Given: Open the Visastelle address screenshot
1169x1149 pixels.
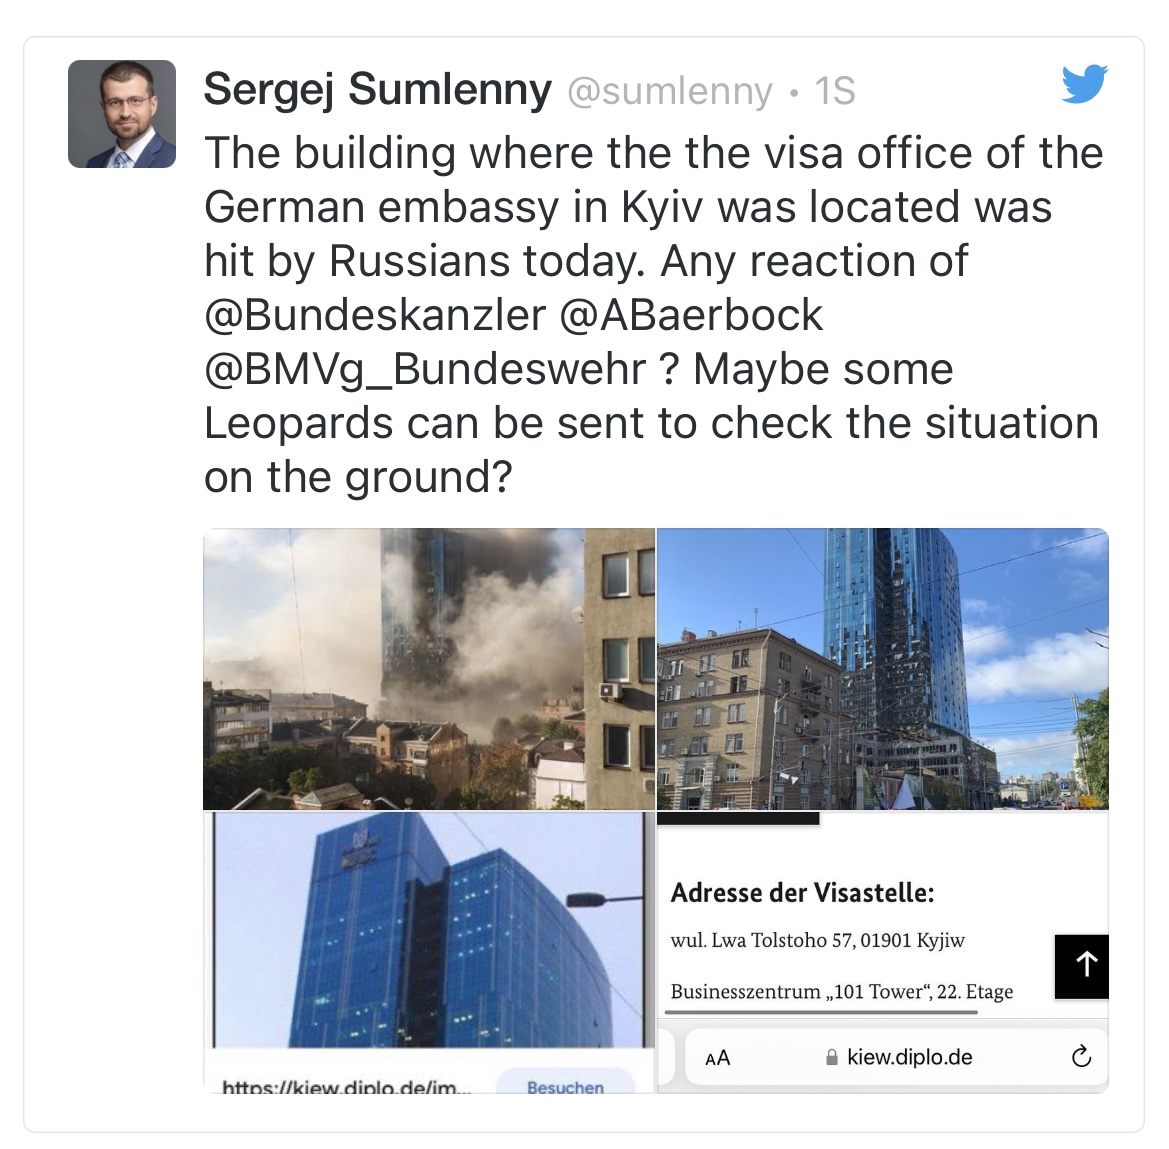Looking at the screenshot, I should (x=883, y=952).
